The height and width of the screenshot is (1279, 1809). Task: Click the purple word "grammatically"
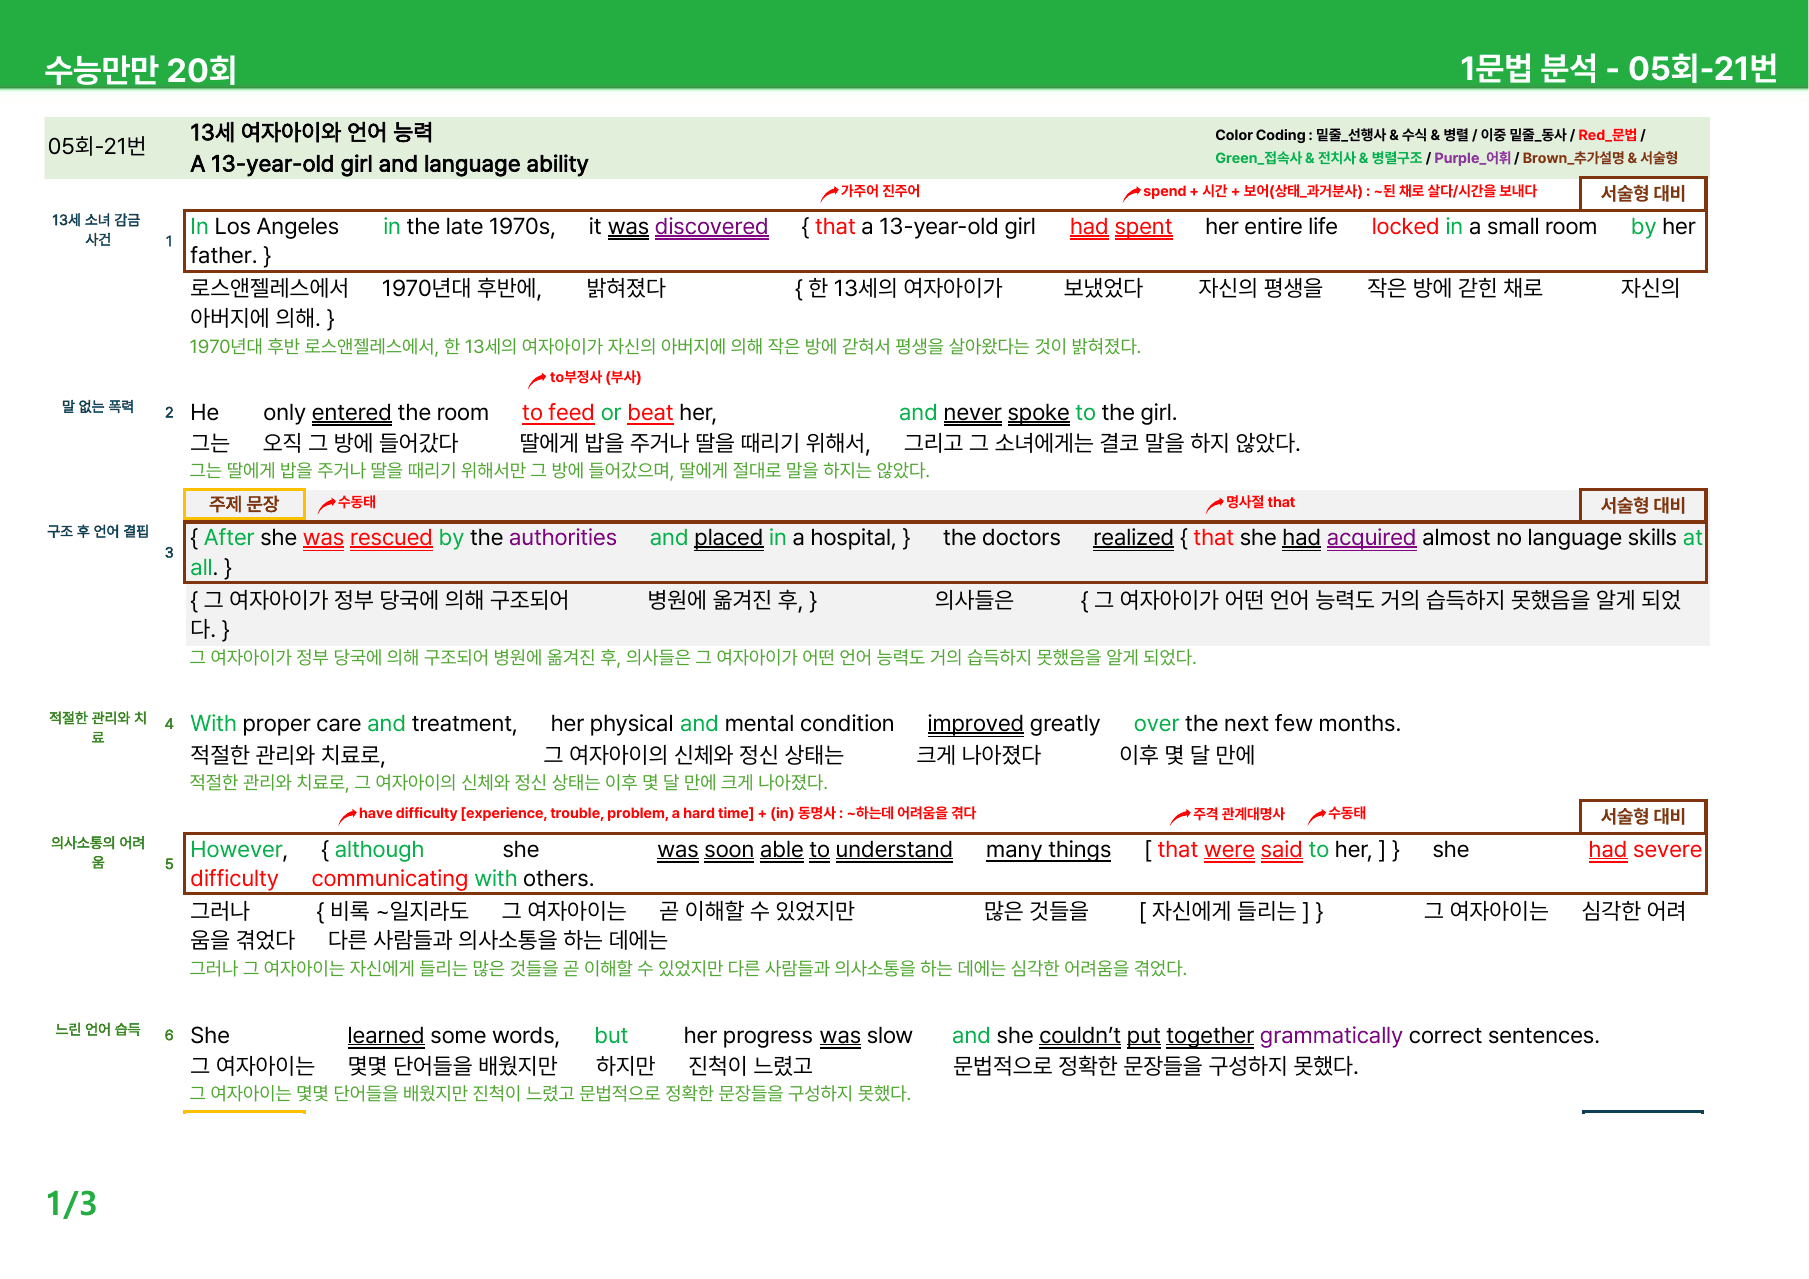pyautogui.click(x=1331, y=1036)
